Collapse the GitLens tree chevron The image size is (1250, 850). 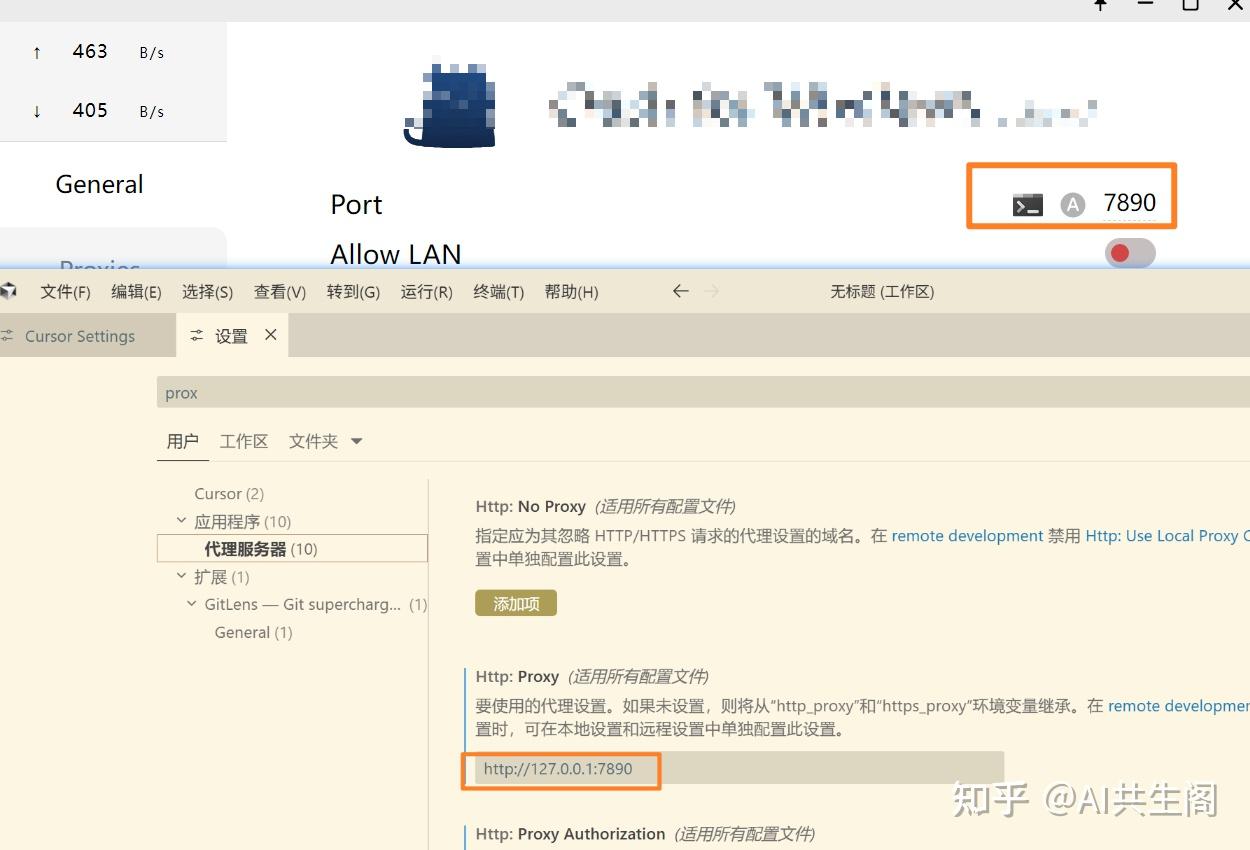pyautogui.click(x=192, y=604)
